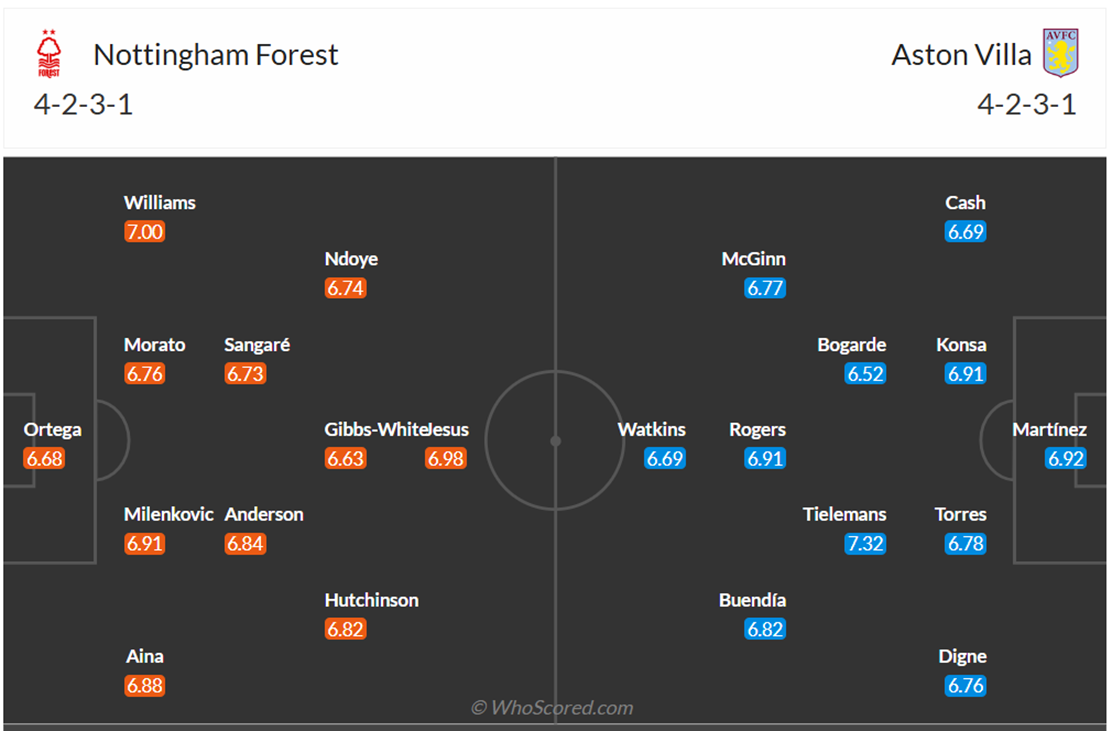The width and height of the screenshot is (1112, 731).
Task: Click Tielemans' 7.32 rating badge
Action: [865, 544]
